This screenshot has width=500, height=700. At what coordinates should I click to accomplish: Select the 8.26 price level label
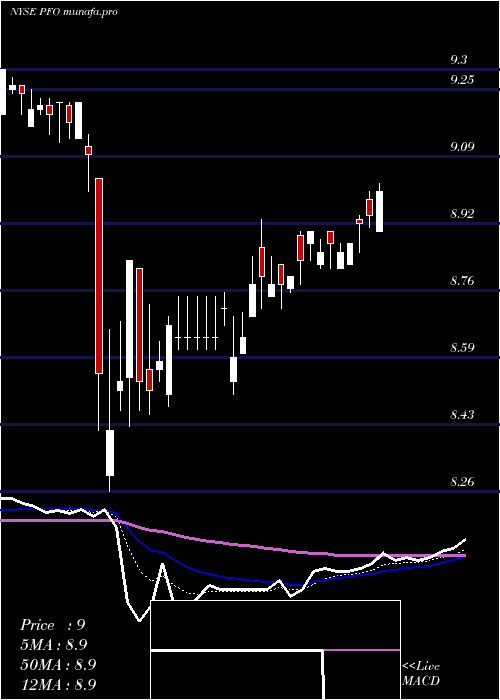462,481
